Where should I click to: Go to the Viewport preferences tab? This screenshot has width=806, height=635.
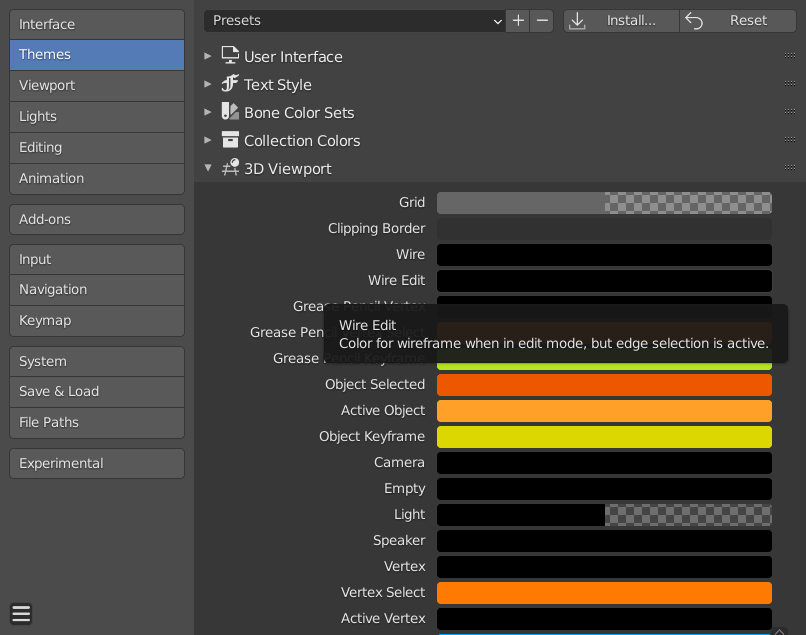click(x=97, y=85)
